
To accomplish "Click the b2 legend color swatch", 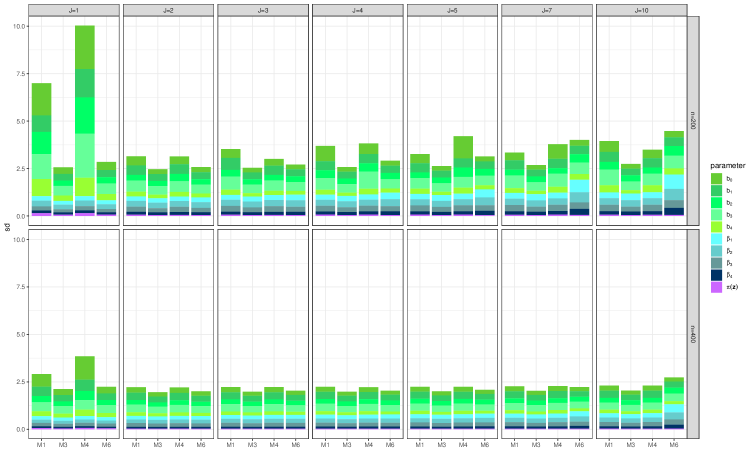I will coord(717,203).
